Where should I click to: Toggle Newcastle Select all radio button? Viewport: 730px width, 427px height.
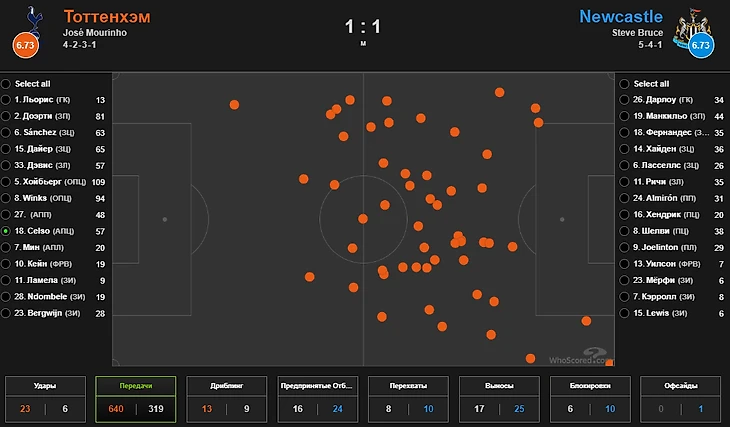(624, 84)
